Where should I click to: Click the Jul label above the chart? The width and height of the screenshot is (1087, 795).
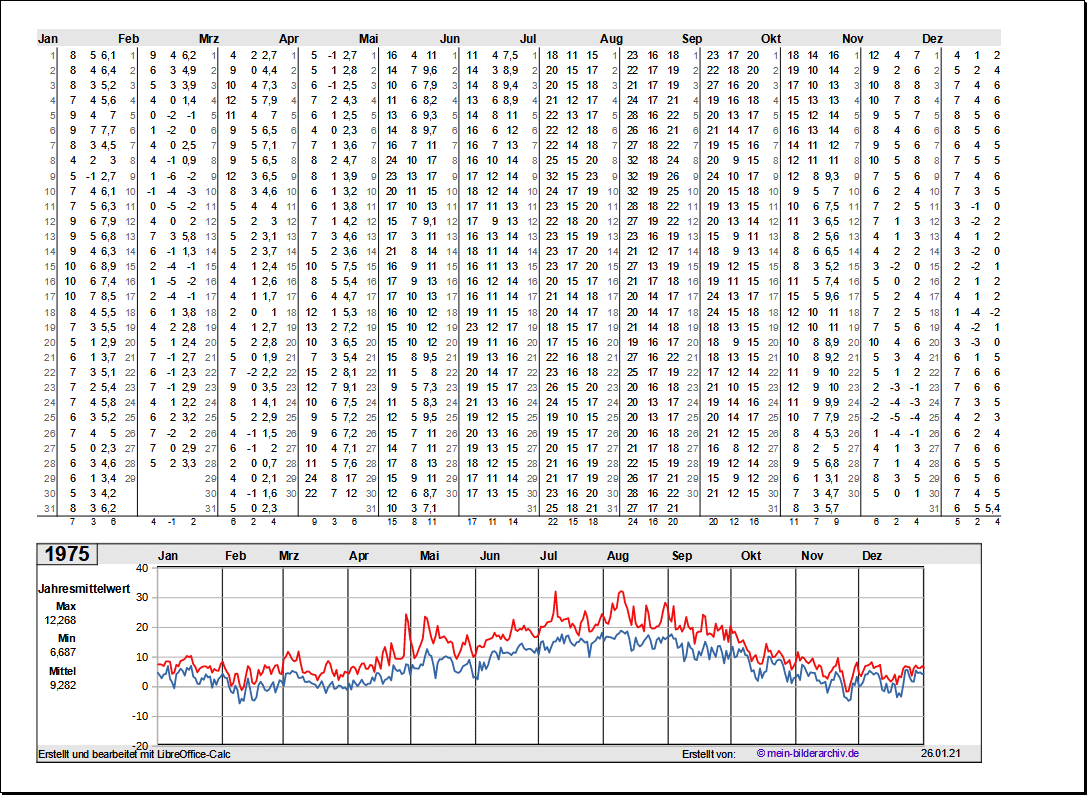pos(549,556)
